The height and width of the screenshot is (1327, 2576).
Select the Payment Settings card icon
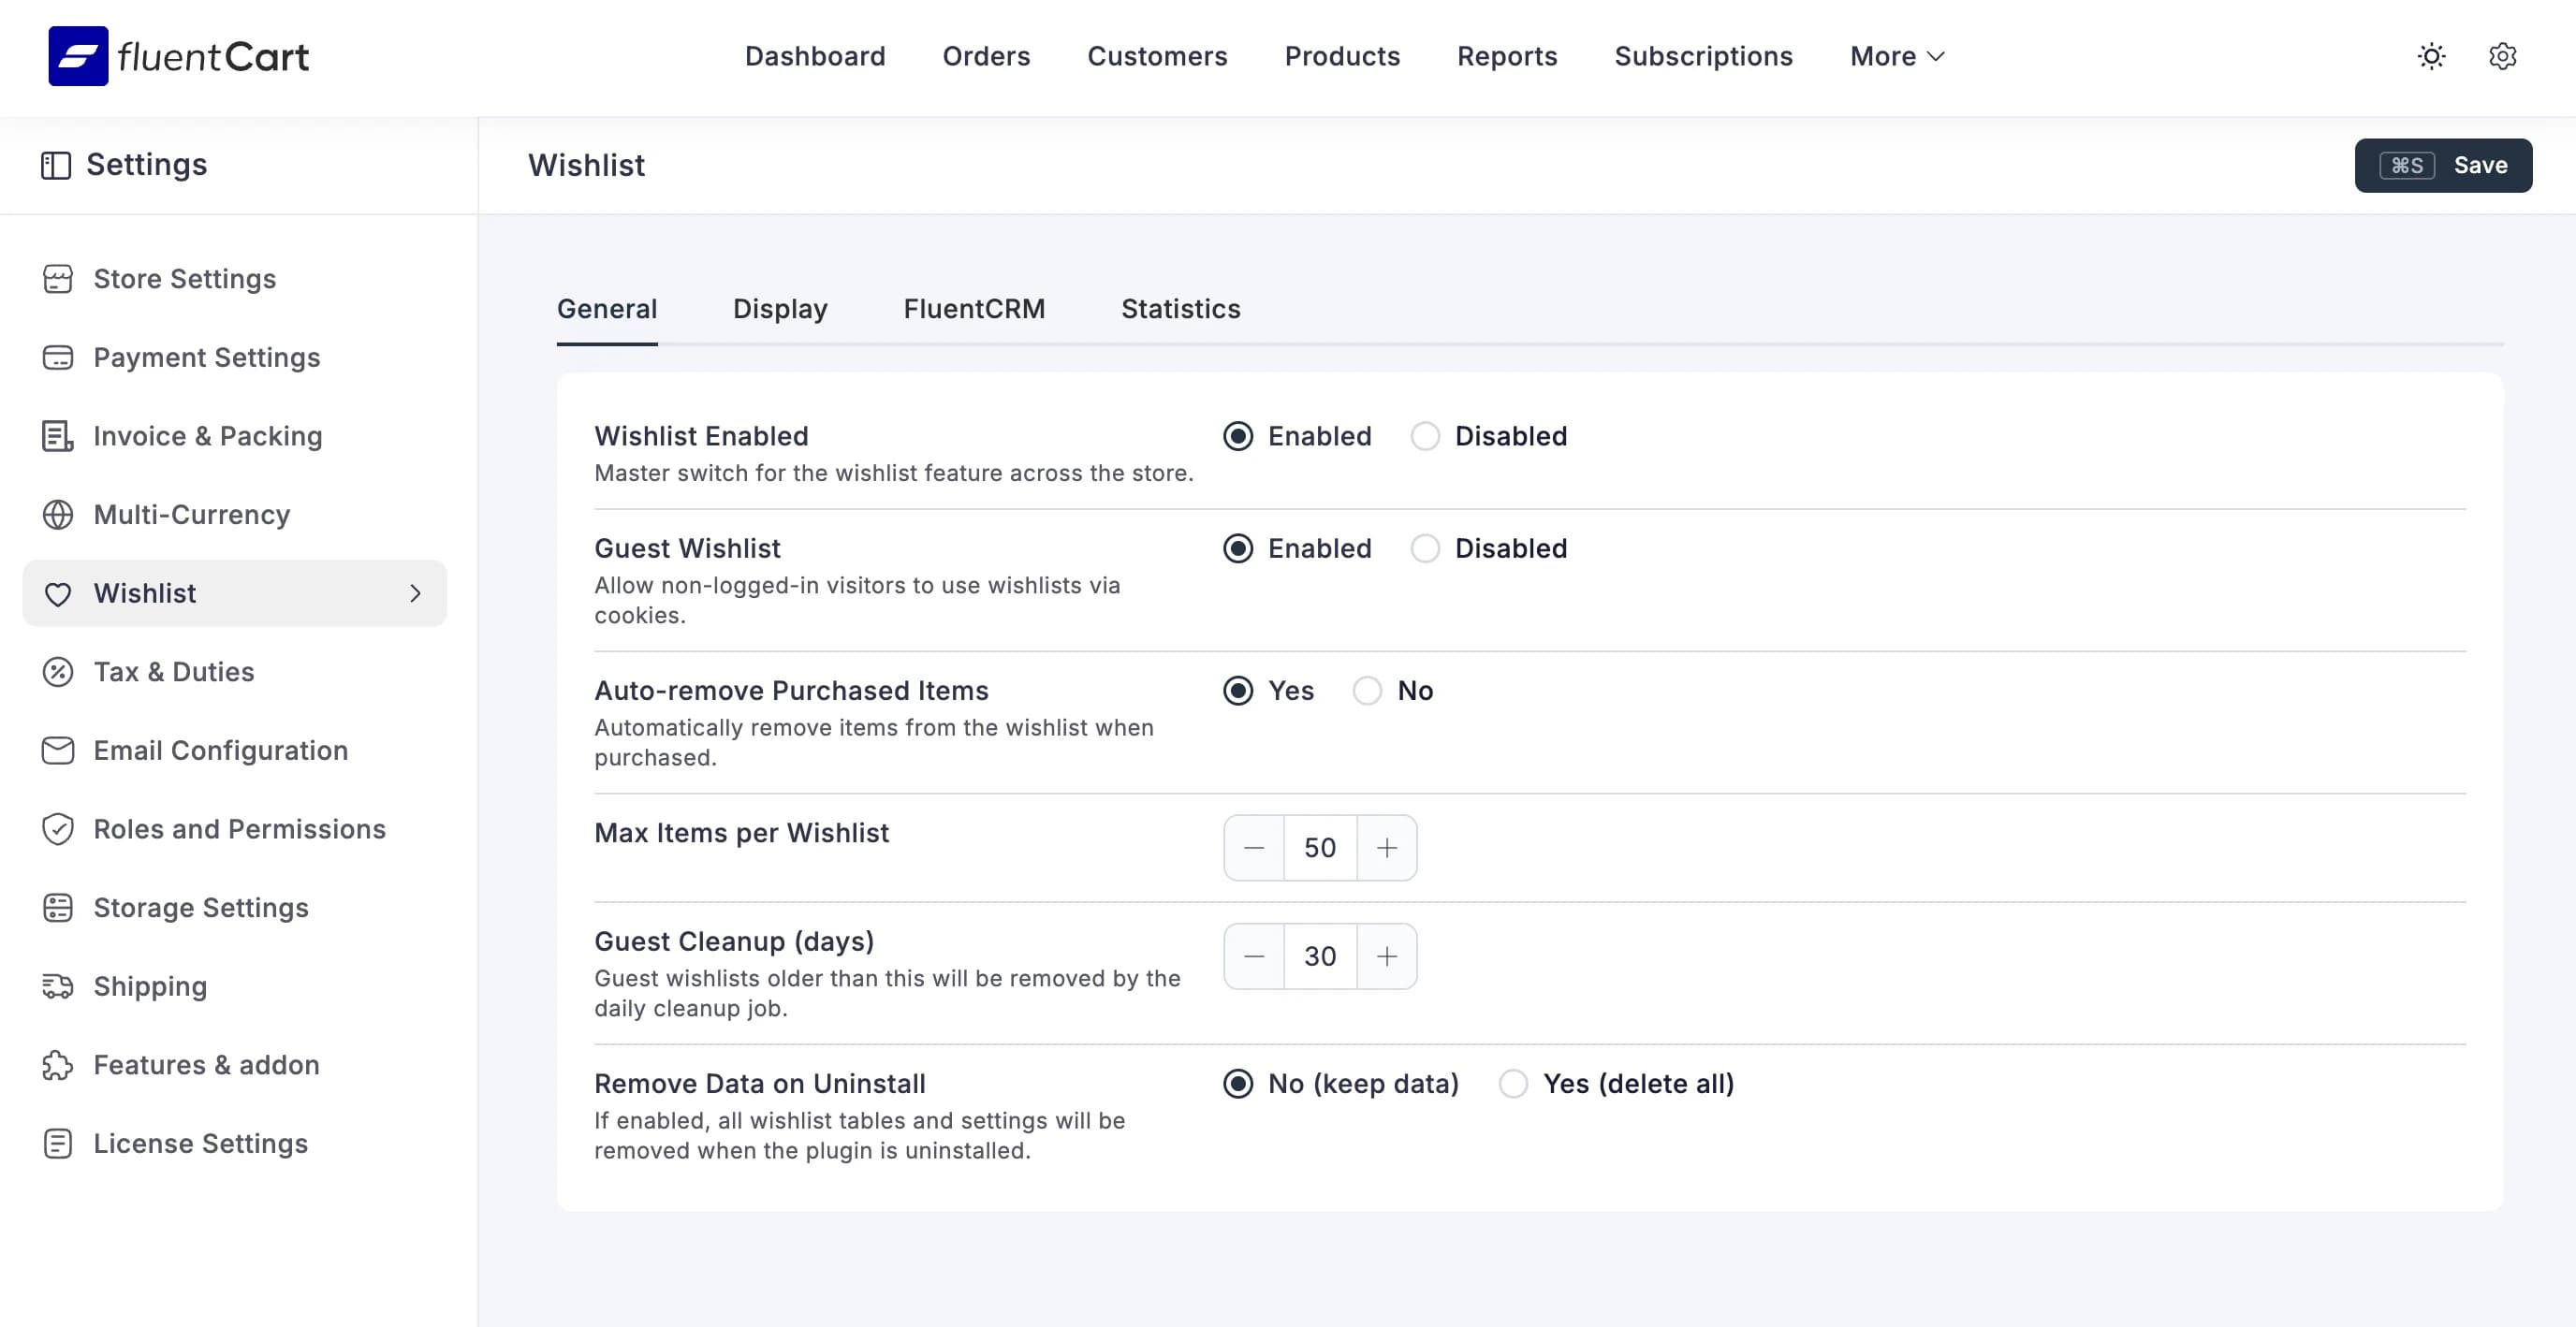tap(58, 357)
